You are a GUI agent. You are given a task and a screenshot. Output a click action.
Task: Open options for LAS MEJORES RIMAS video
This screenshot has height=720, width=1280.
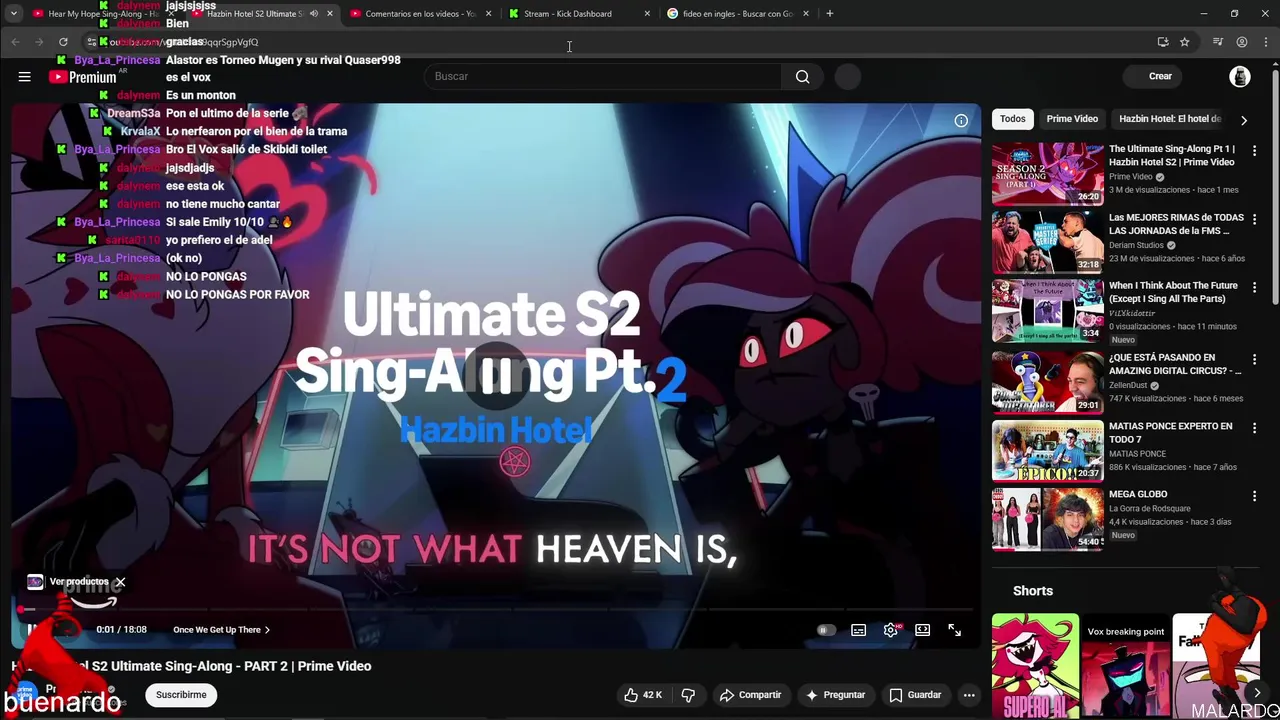(1254, 218)
